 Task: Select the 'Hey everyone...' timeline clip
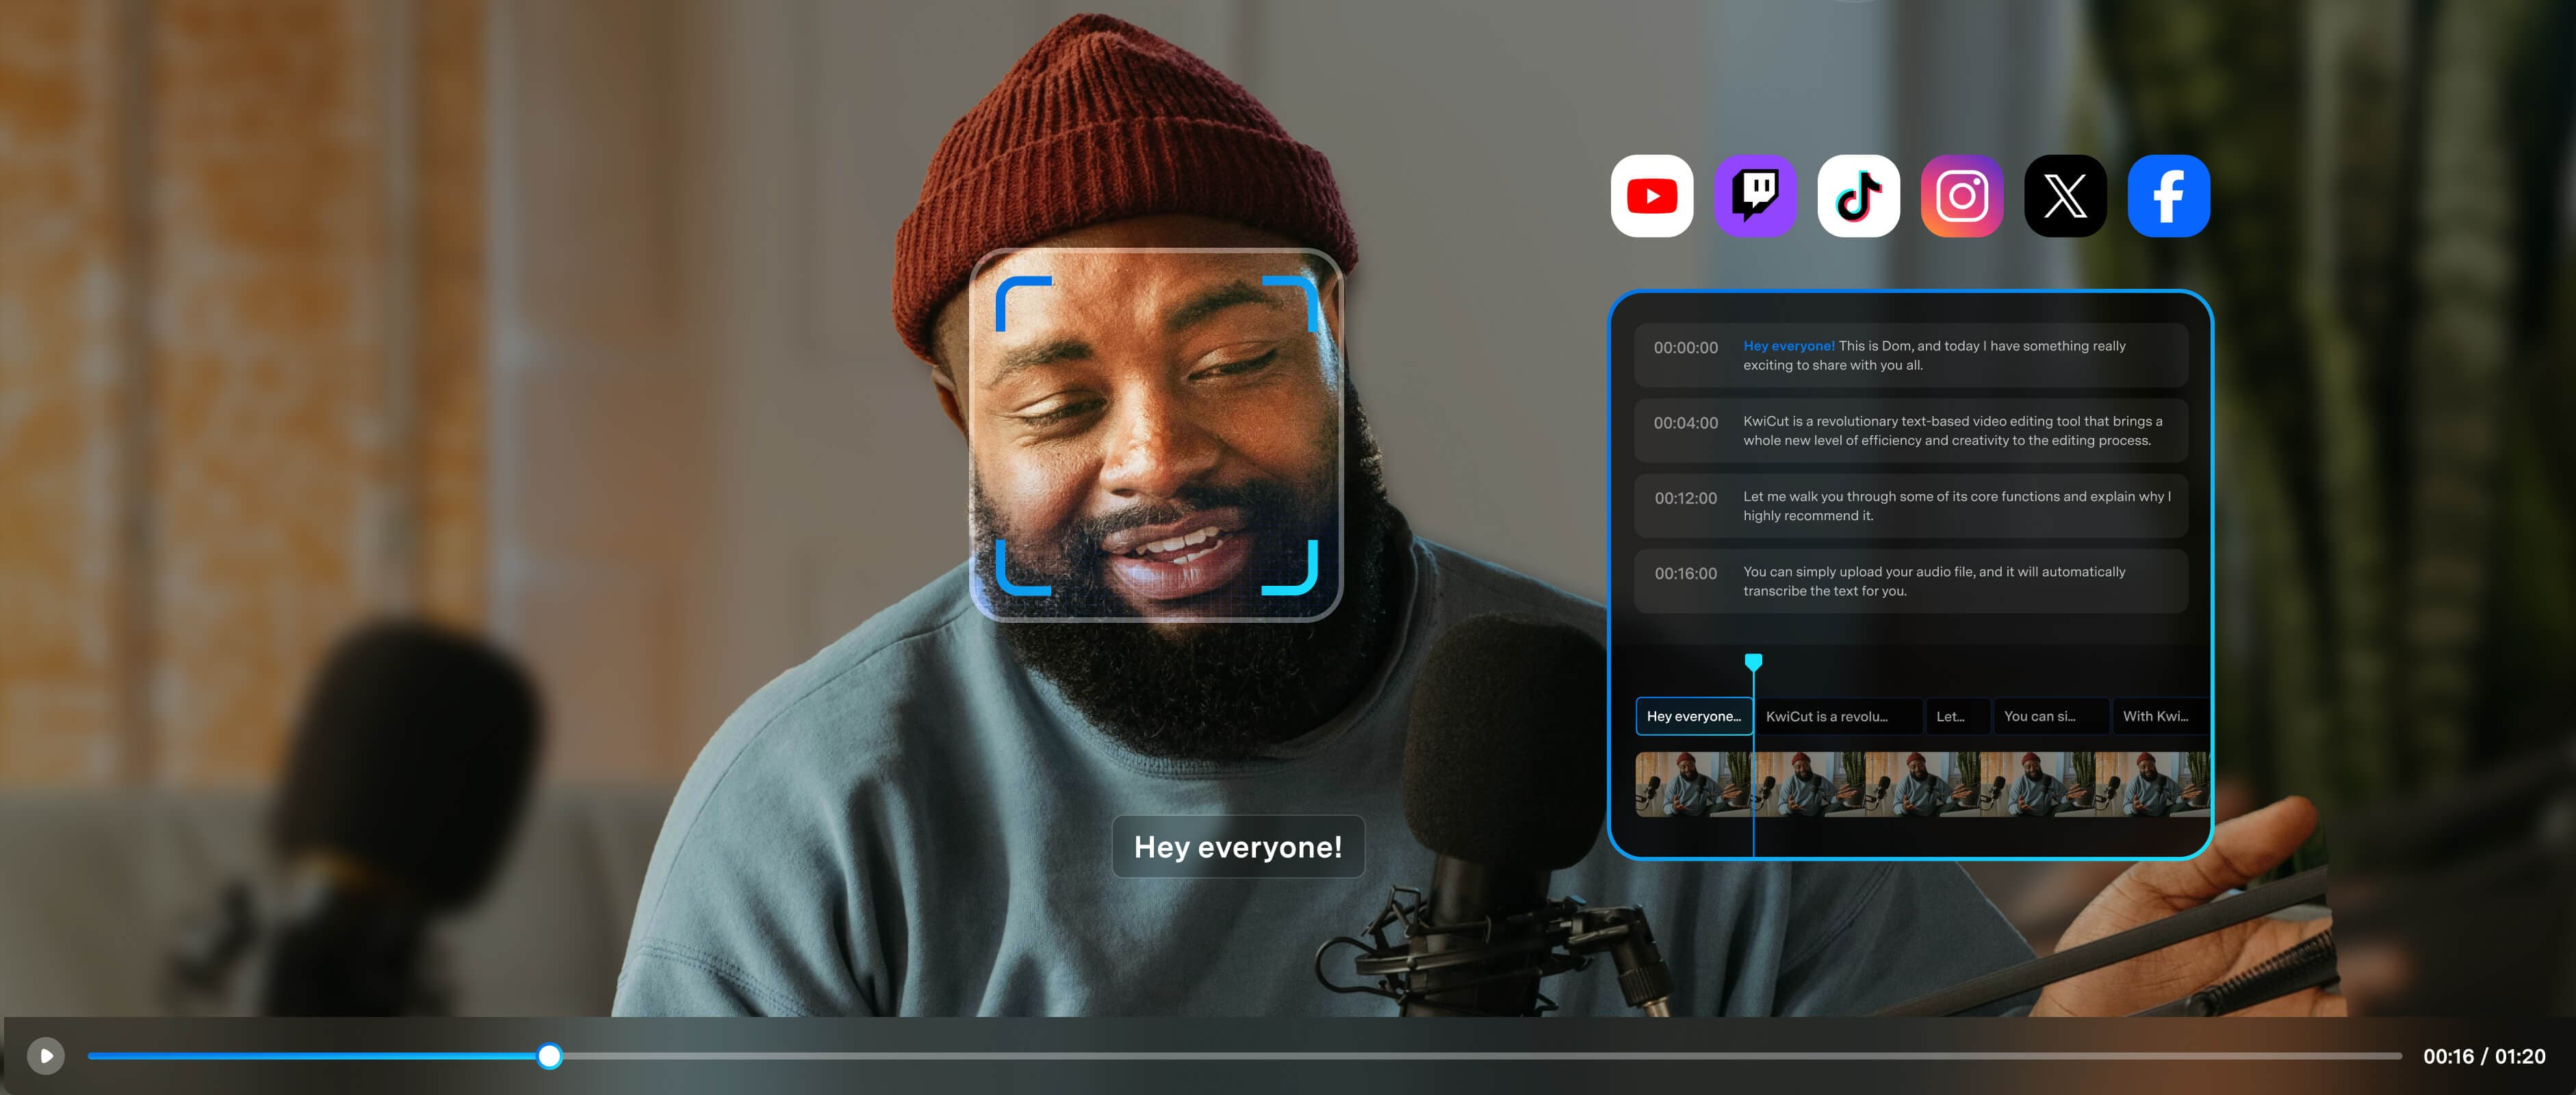[1694, 716]
